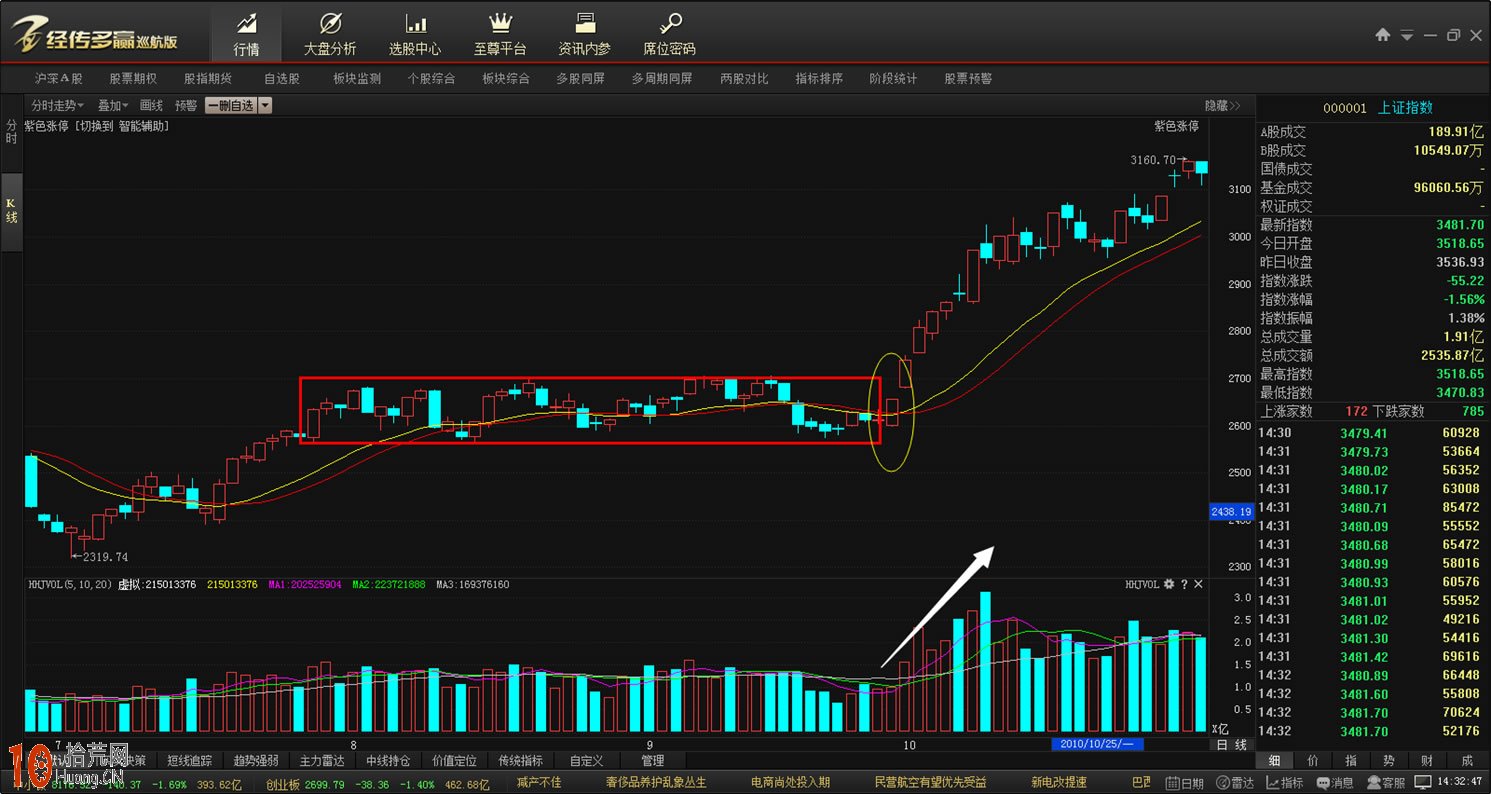
Task: Select the 传统指标 indicator tab
Action: click(521, 761)
